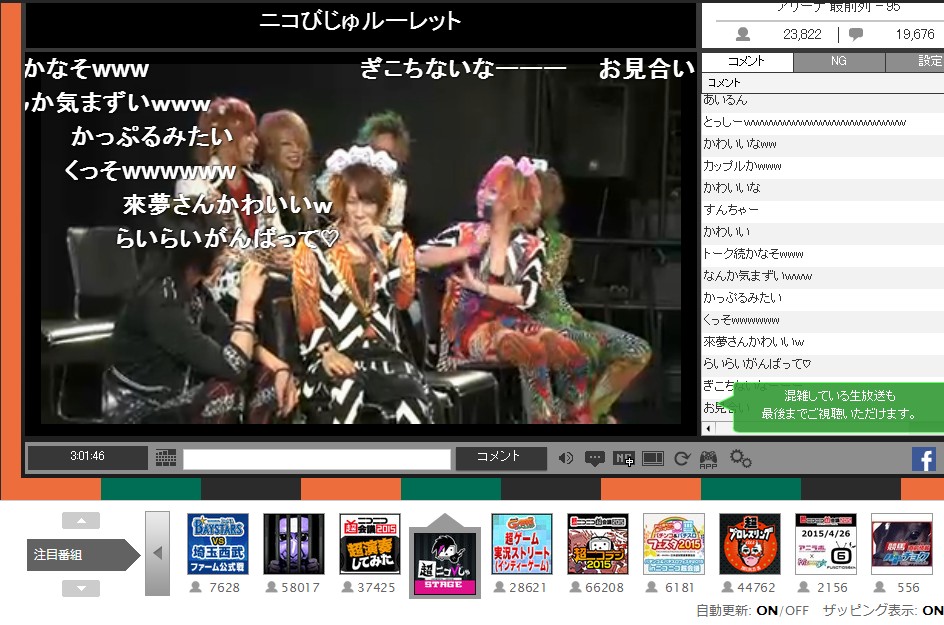Switch to the コメント tab
Screen dimensions: 944x625
pos(747,61)
